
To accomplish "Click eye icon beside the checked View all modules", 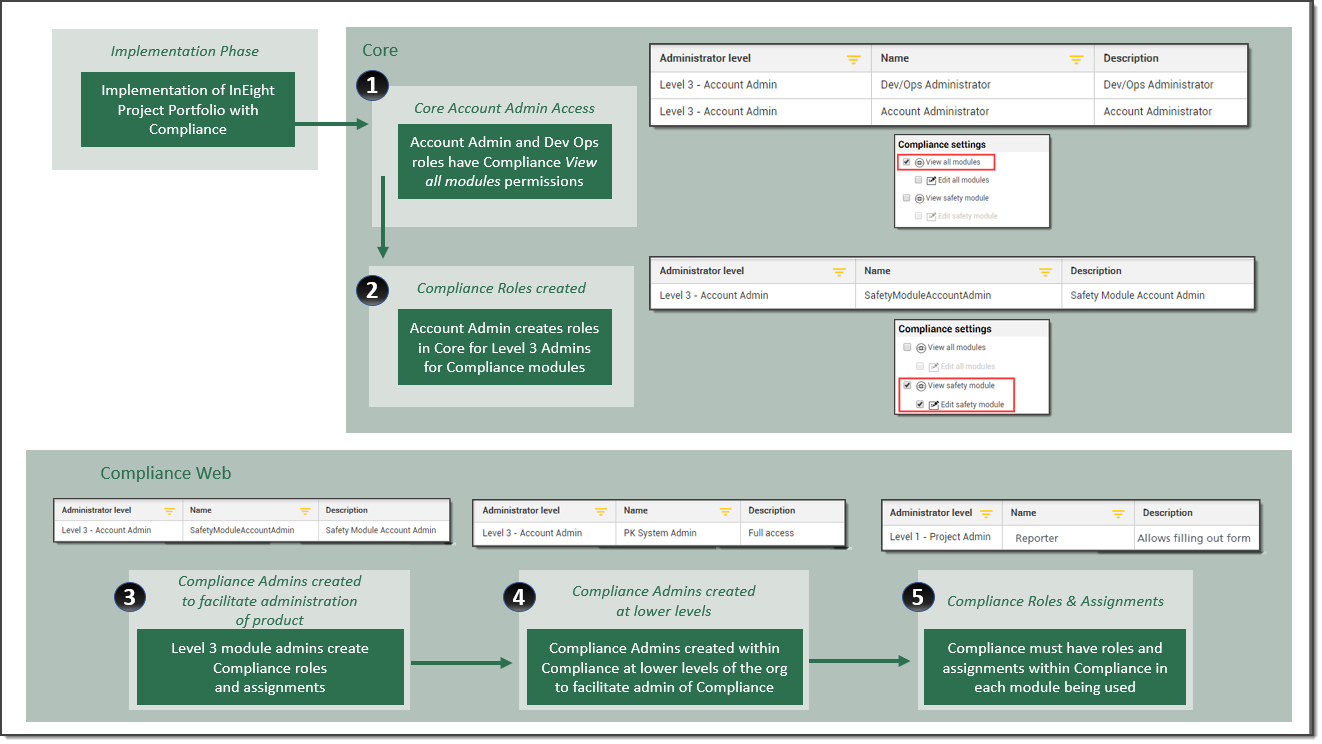I will click(x=919, y=162).
